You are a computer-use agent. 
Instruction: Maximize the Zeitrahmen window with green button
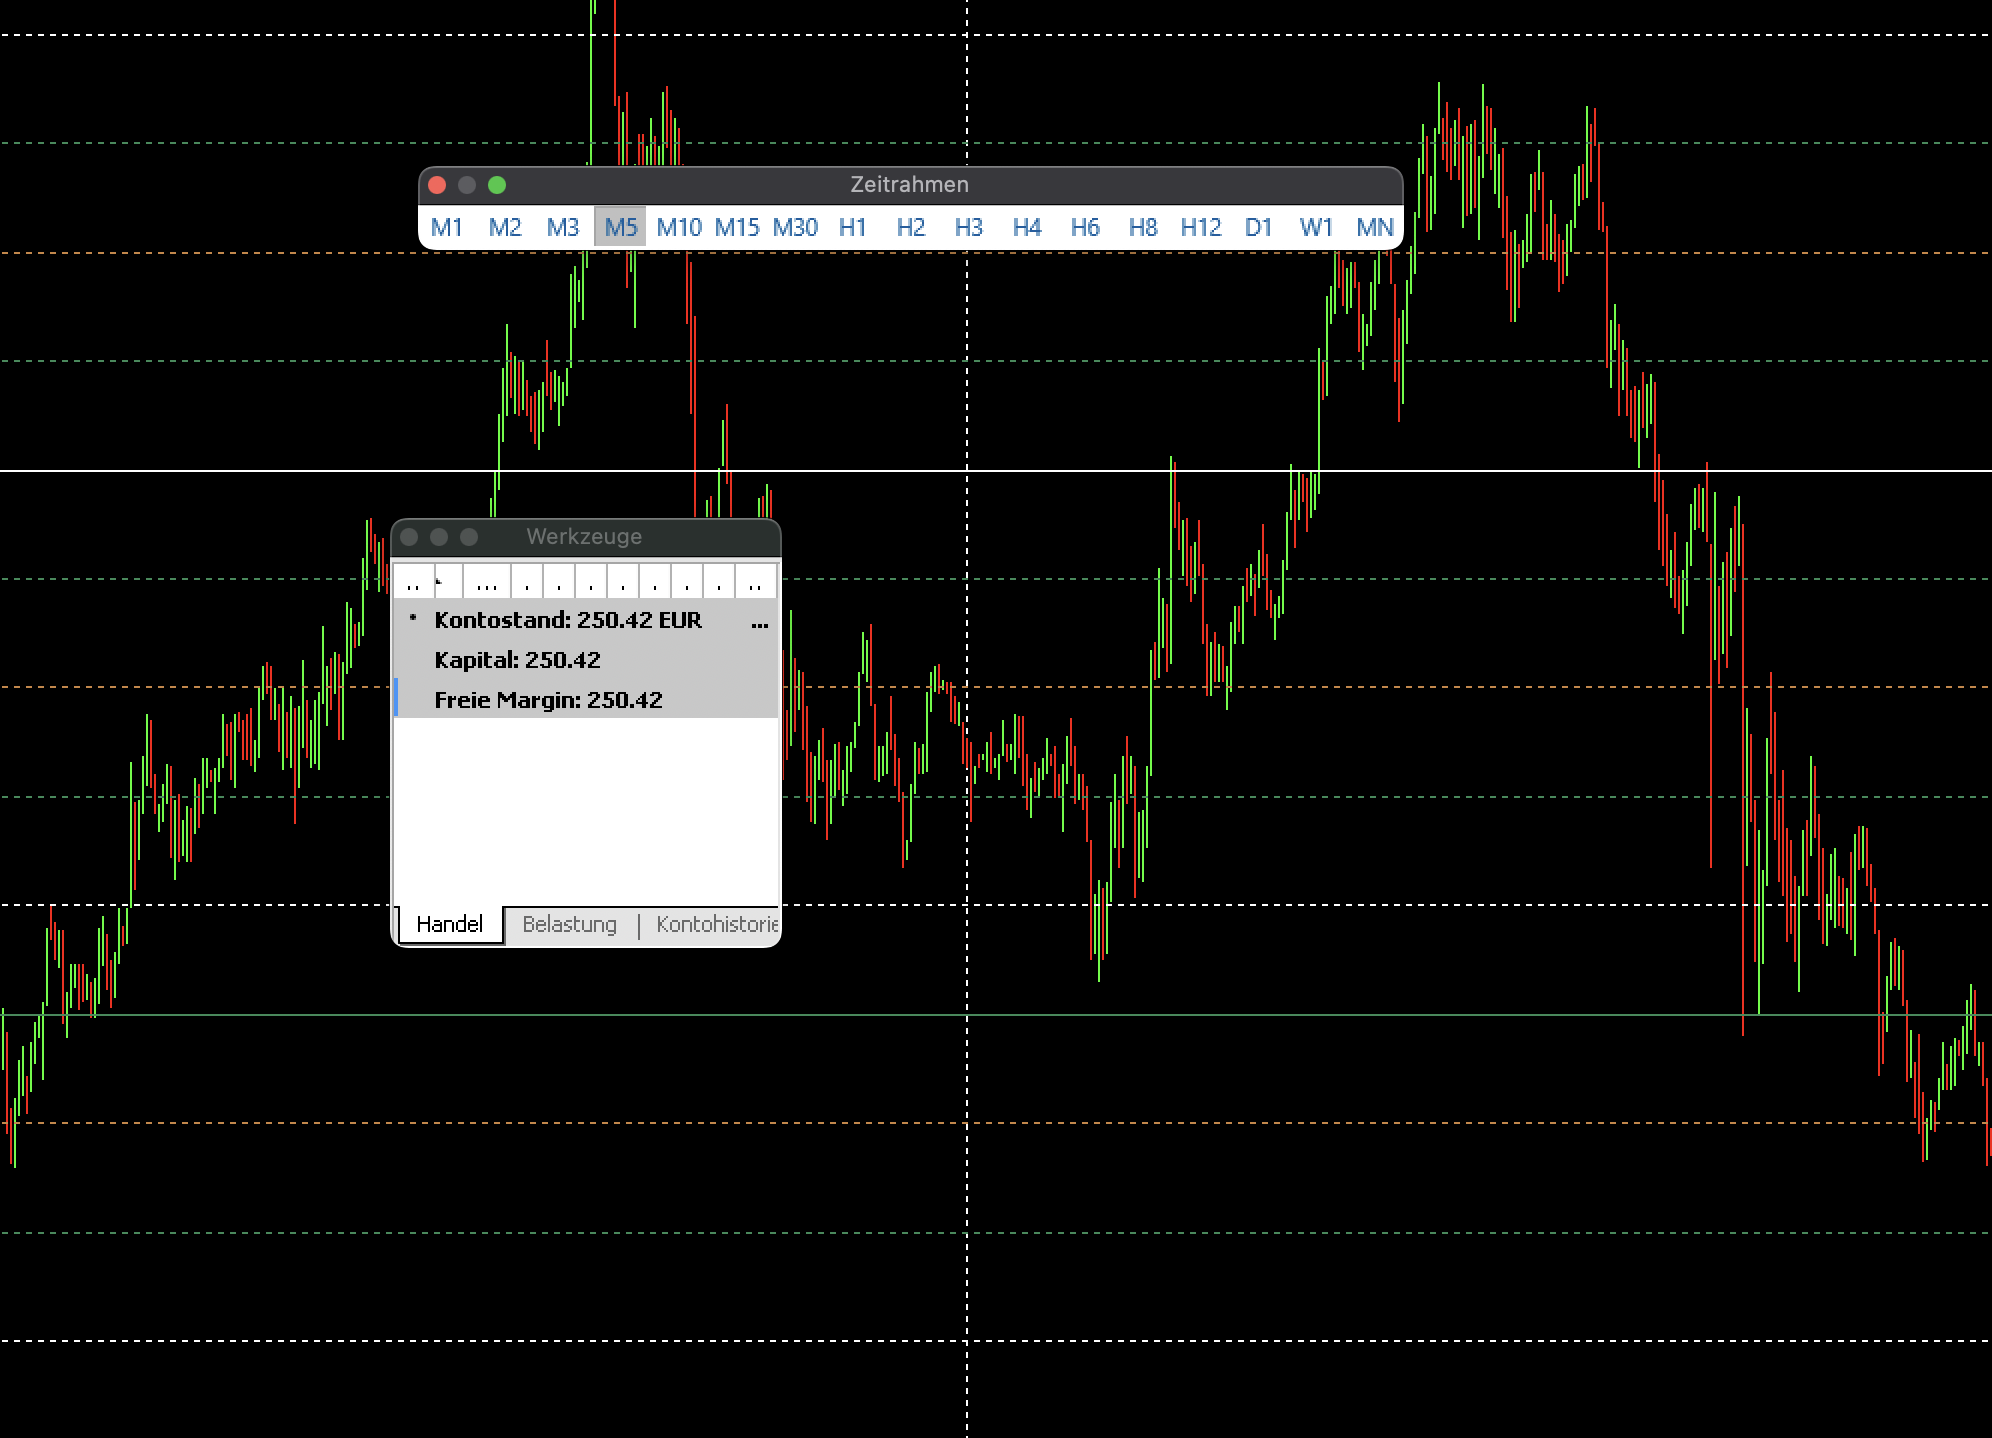[497, 185]
